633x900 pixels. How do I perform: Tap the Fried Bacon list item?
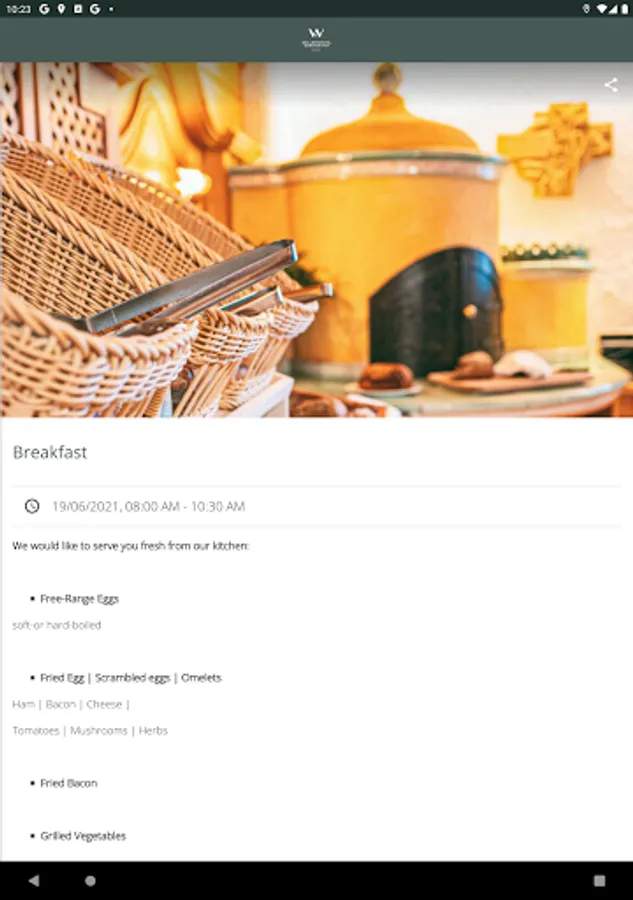tap(68, 783)
